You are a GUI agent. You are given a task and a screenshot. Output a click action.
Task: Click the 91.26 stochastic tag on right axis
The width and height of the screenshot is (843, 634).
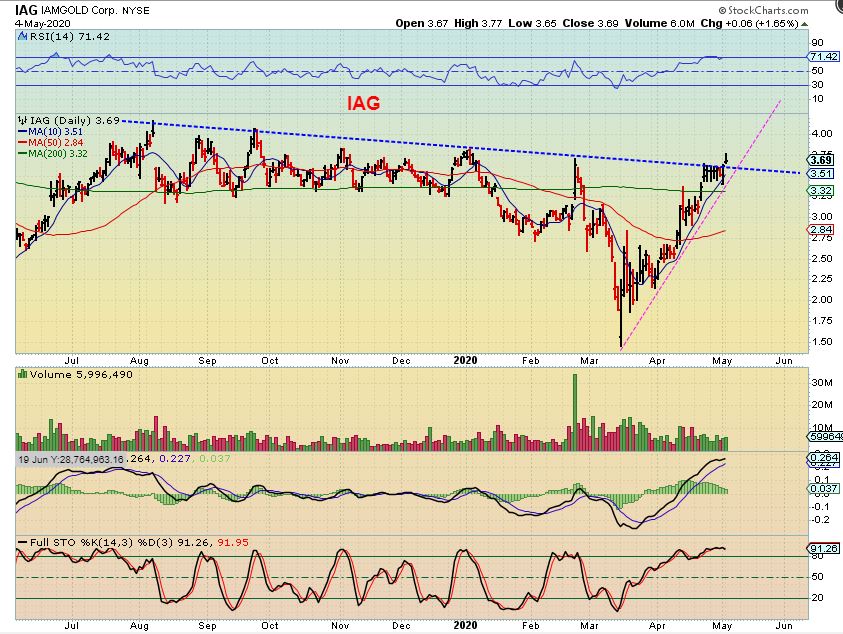coord(823,548)
